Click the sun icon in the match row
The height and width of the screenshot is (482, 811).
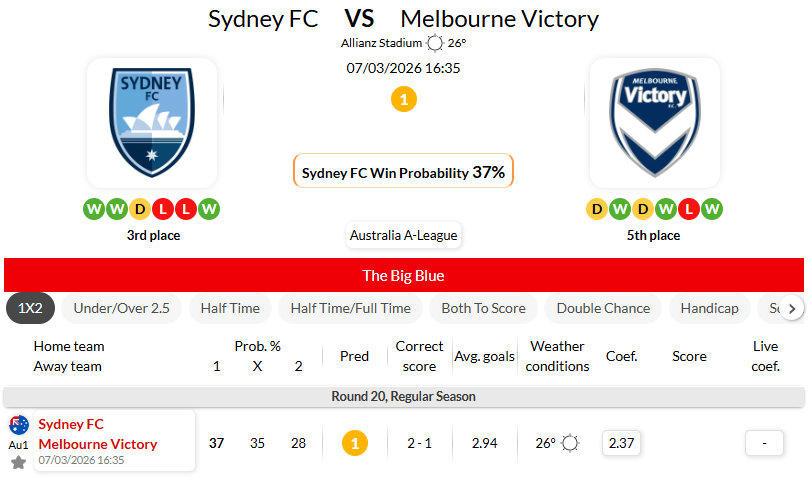tap(570, 443)
